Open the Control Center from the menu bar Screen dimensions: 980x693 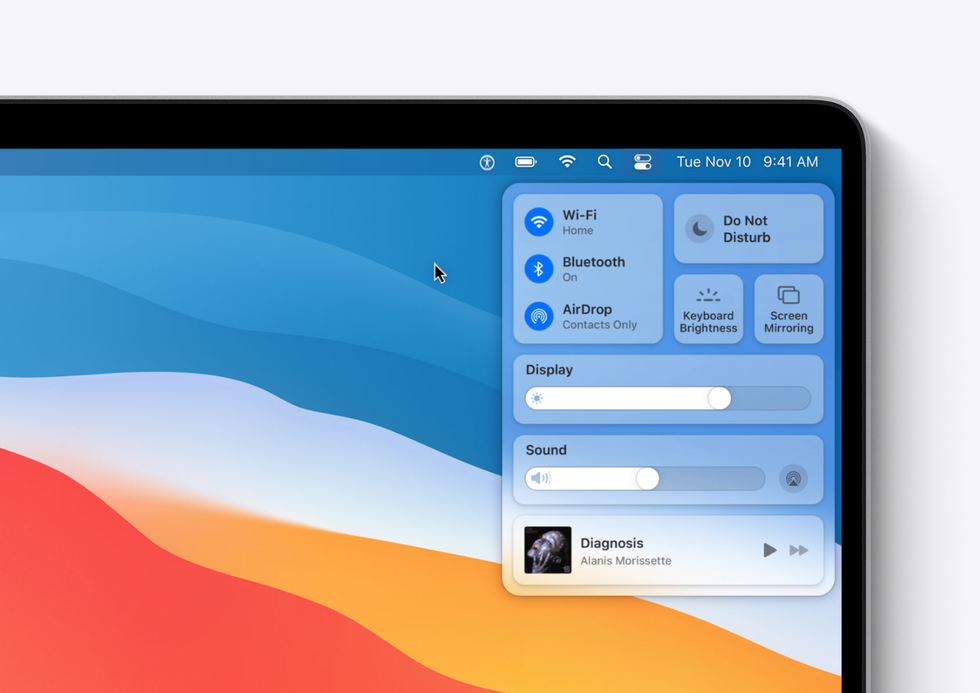(642, 161)
